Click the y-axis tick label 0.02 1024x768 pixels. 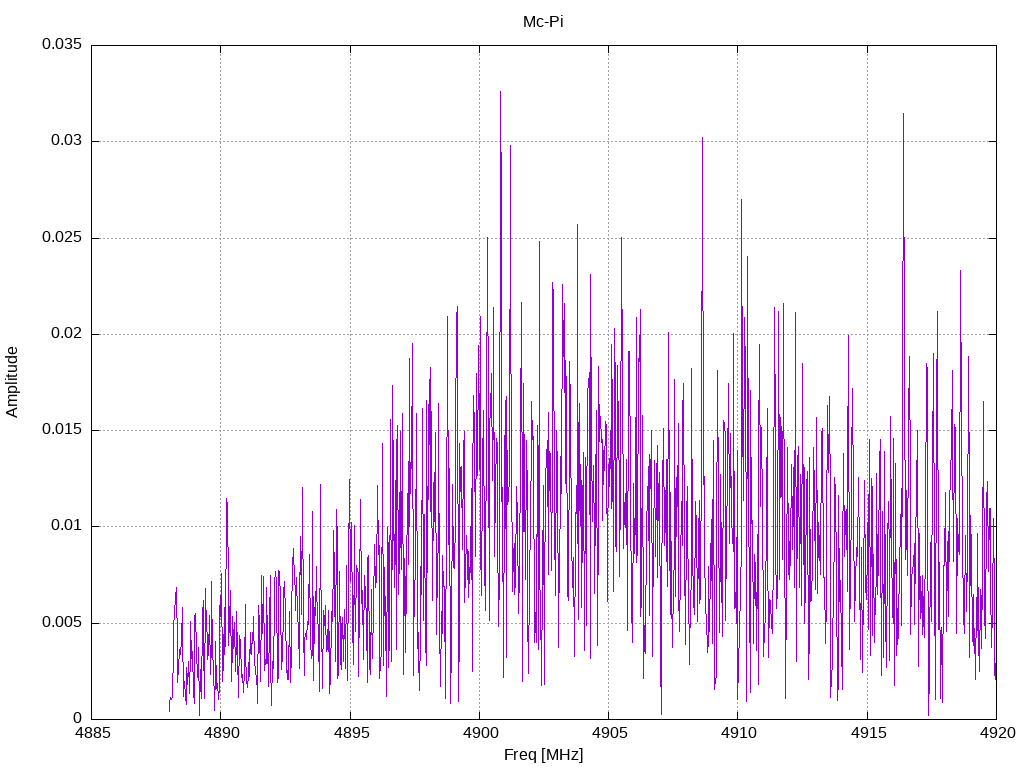(67, 333)
